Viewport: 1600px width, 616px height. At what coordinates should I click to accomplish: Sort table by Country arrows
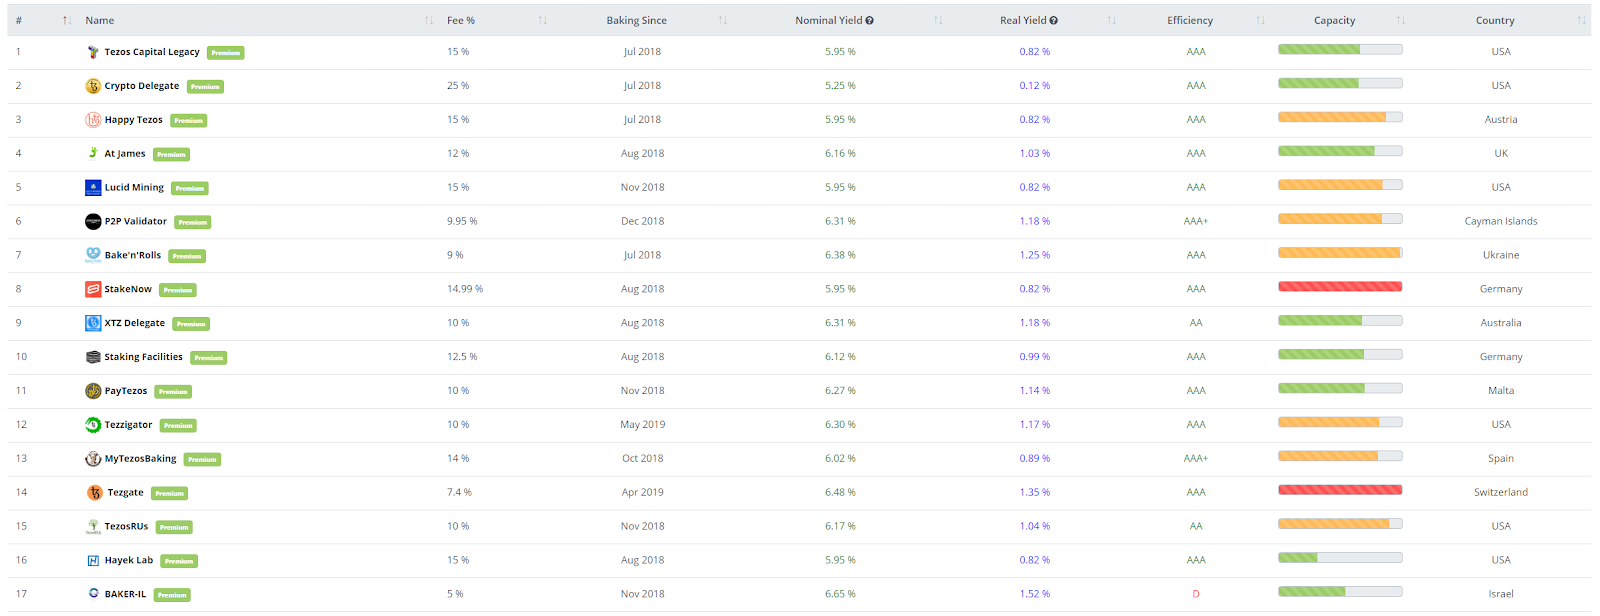point(1582,20)
